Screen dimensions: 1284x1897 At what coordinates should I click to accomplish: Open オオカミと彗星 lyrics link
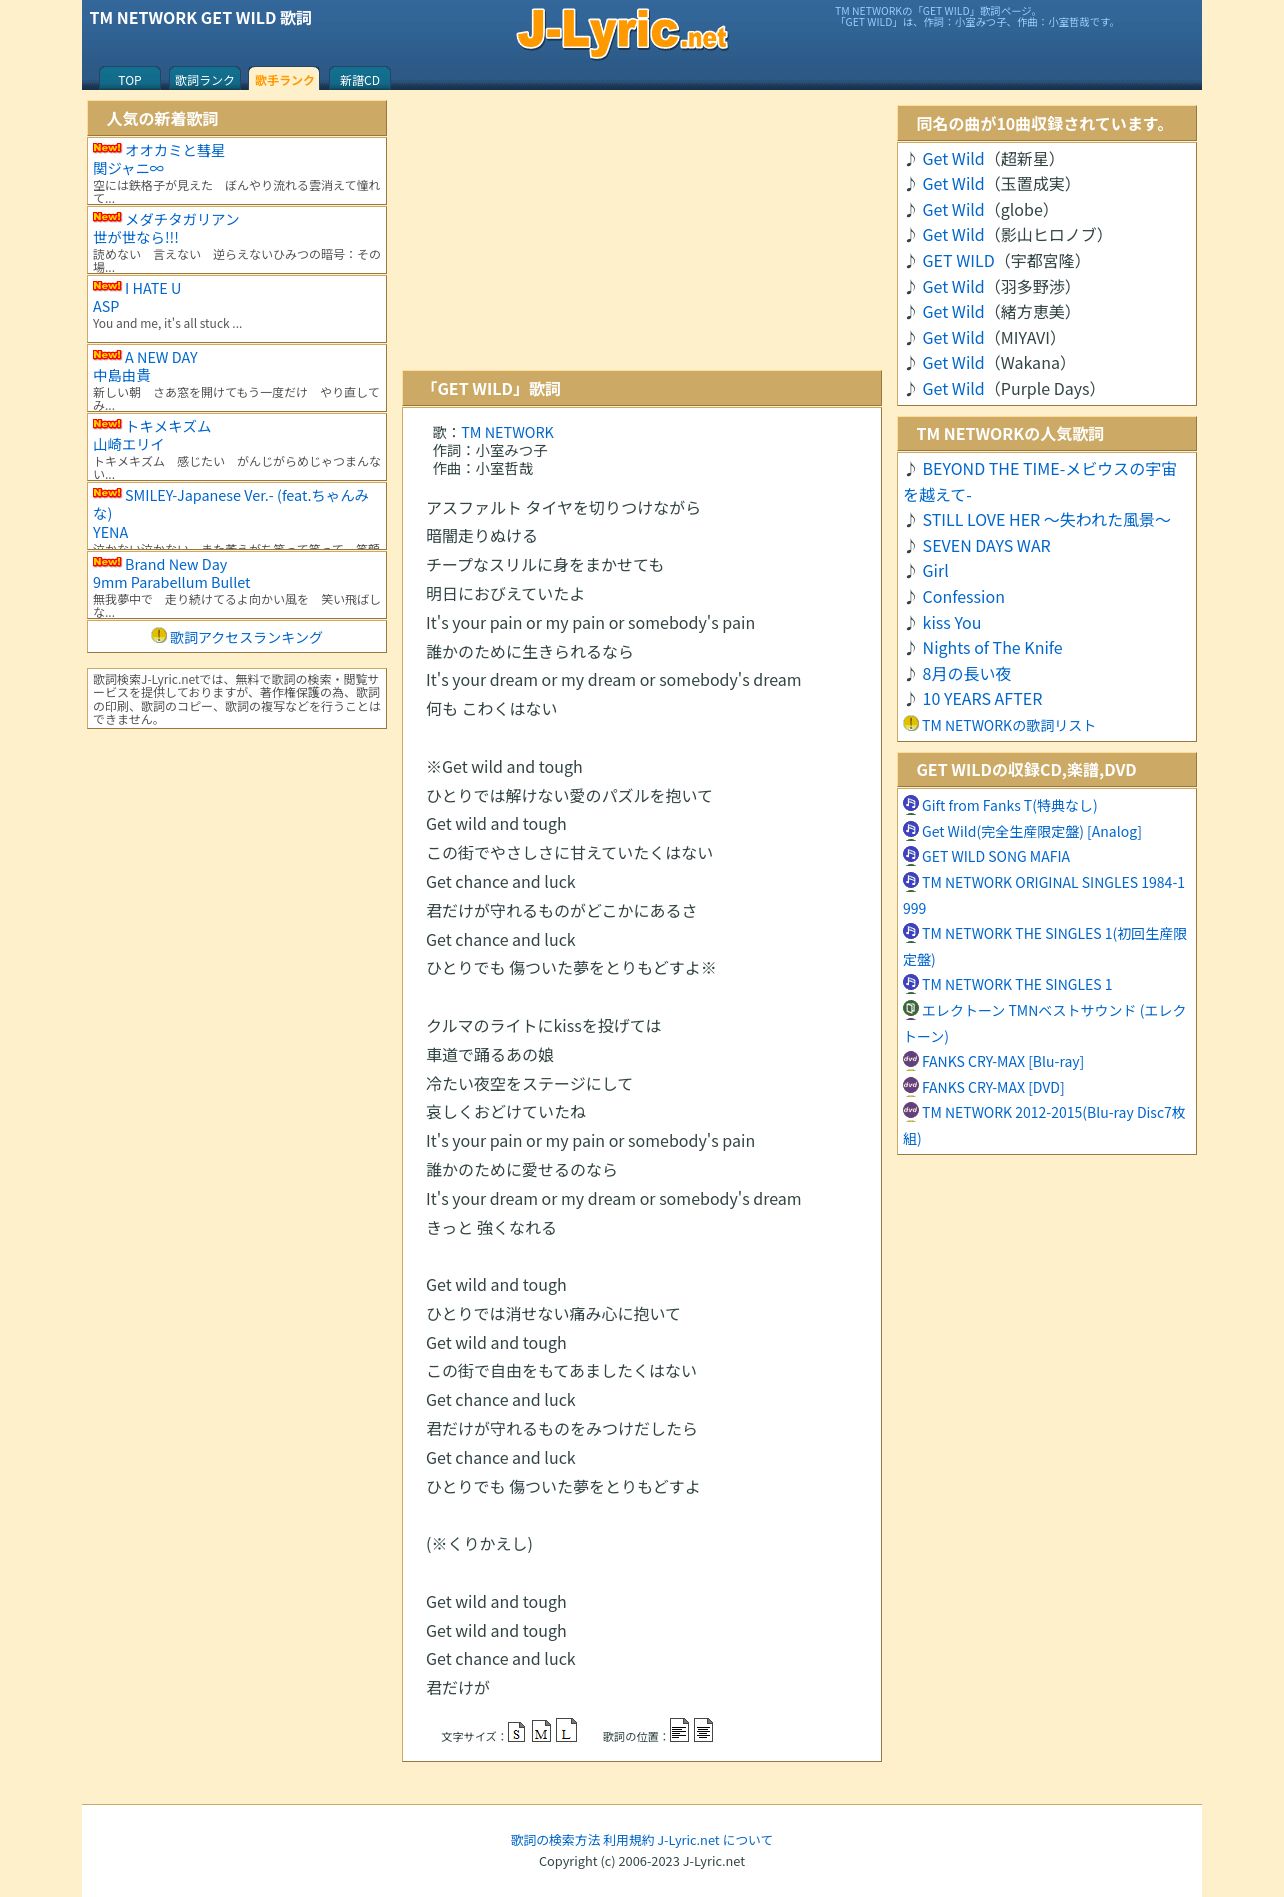[x=175, y=150]
